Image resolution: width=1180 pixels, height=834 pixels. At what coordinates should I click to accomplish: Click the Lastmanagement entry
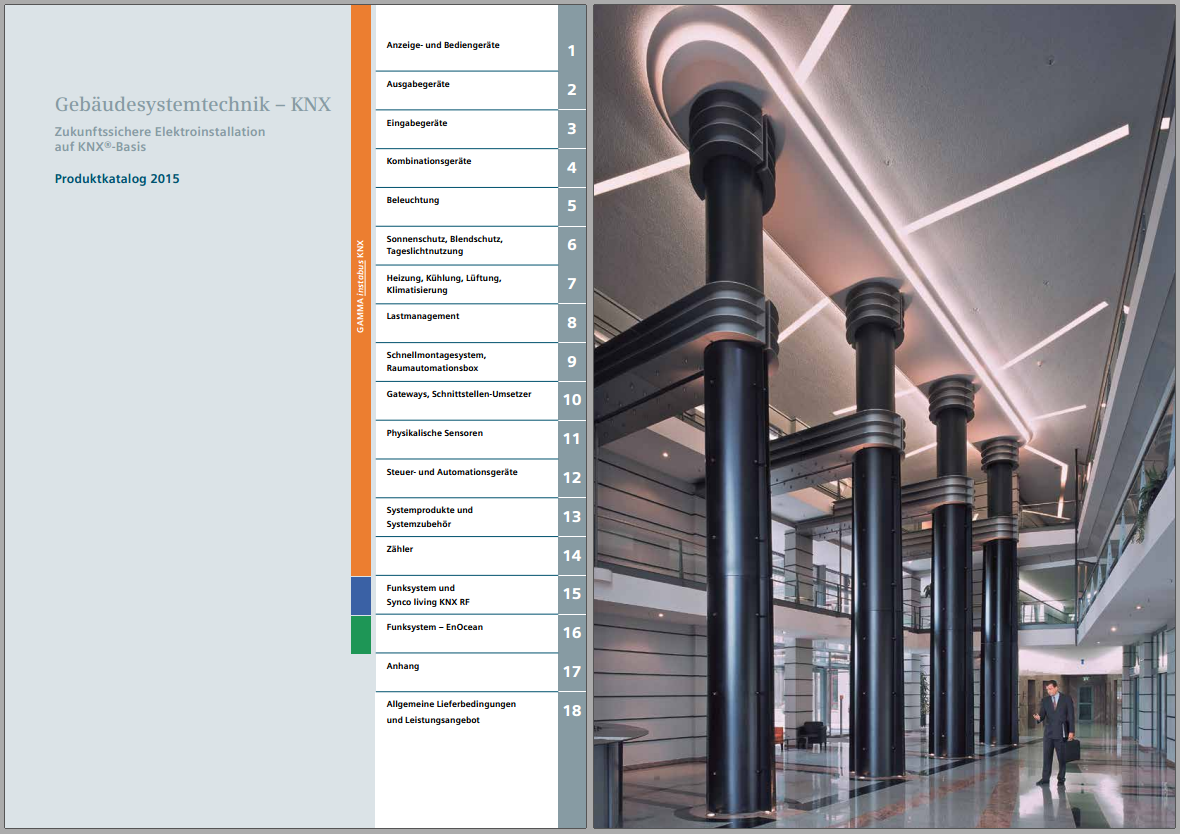(423, 316)
